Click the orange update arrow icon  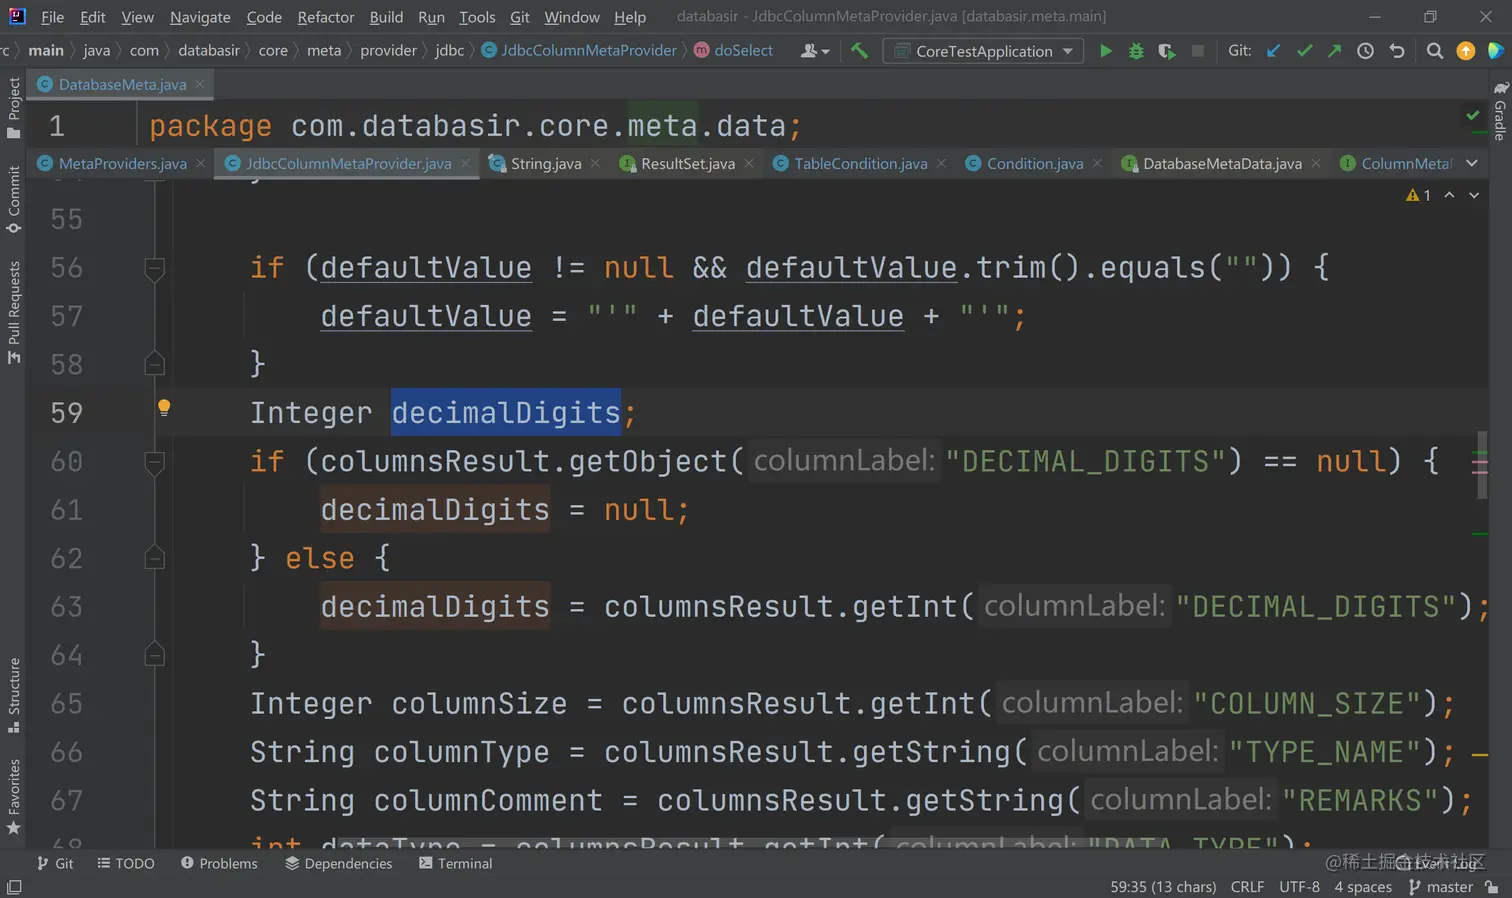[1465, 50]
